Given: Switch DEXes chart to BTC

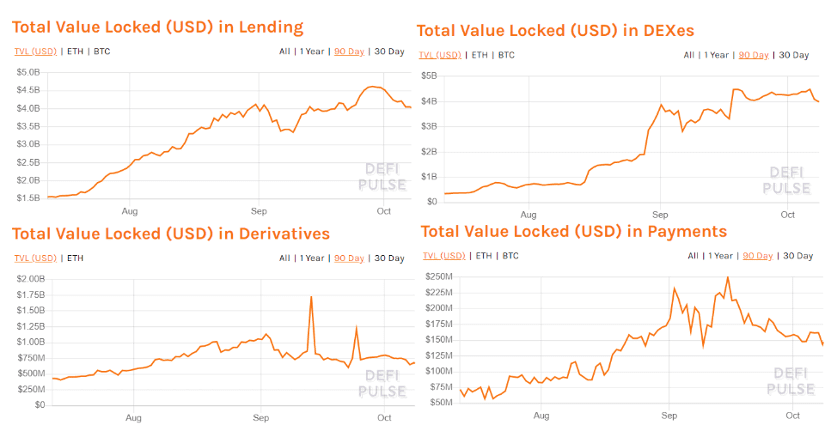Looking at the screenshot, I should [x=506, y=55].
